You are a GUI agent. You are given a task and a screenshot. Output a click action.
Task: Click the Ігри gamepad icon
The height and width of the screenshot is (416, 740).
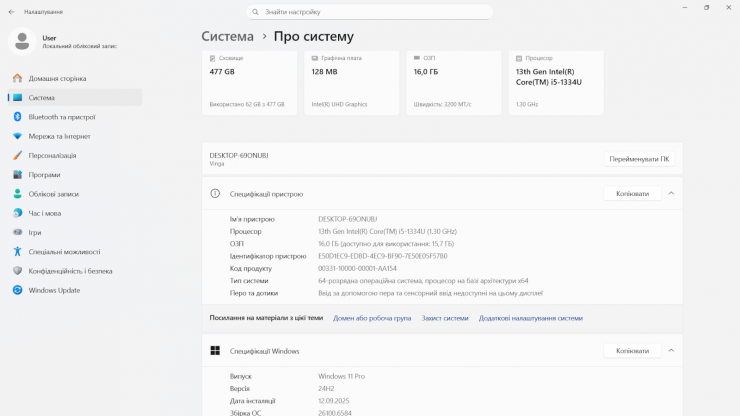pyautogui.click(x=18, y=232)
